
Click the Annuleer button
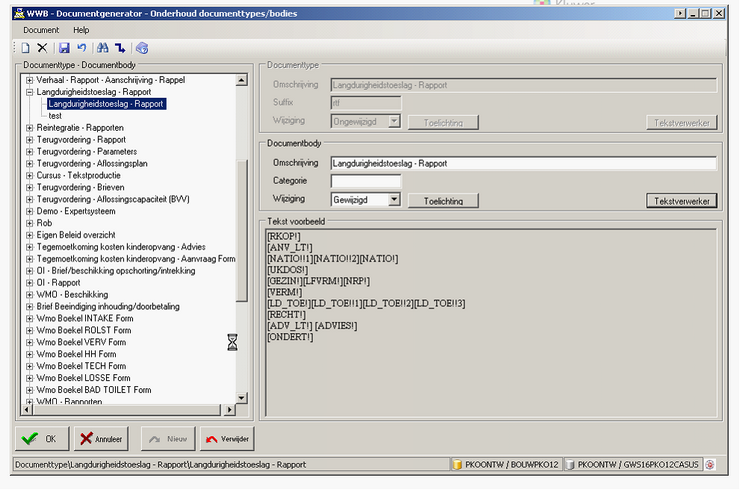[x=101, y=439]
